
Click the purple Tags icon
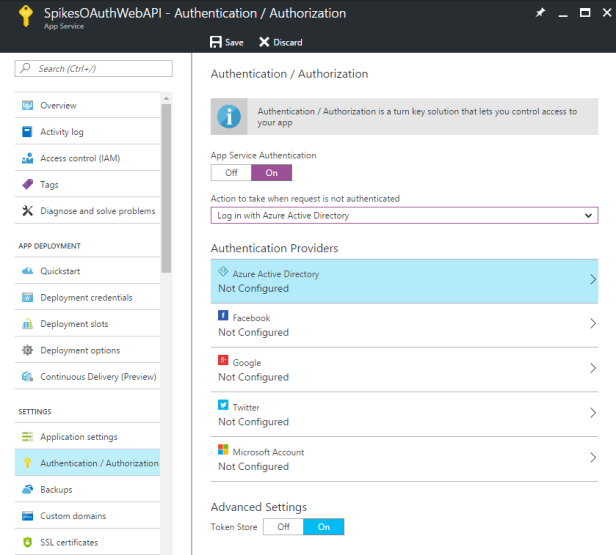[28, 184]
